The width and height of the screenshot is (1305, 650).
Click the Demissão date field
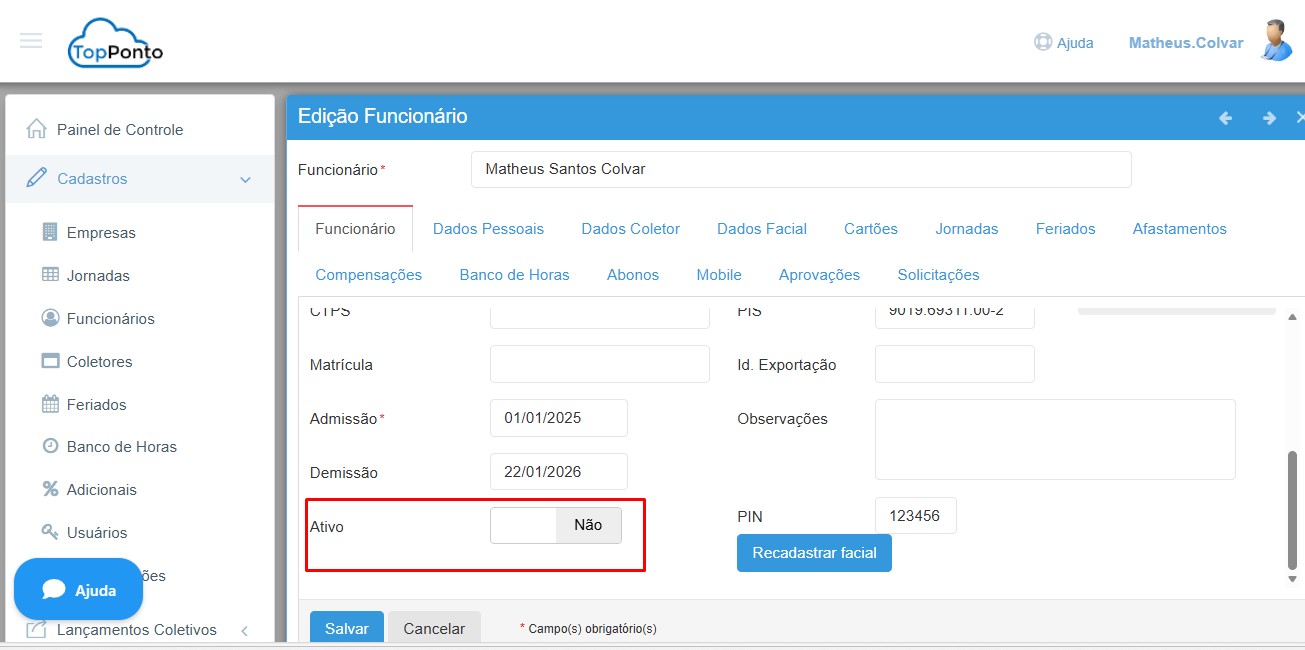558,472
